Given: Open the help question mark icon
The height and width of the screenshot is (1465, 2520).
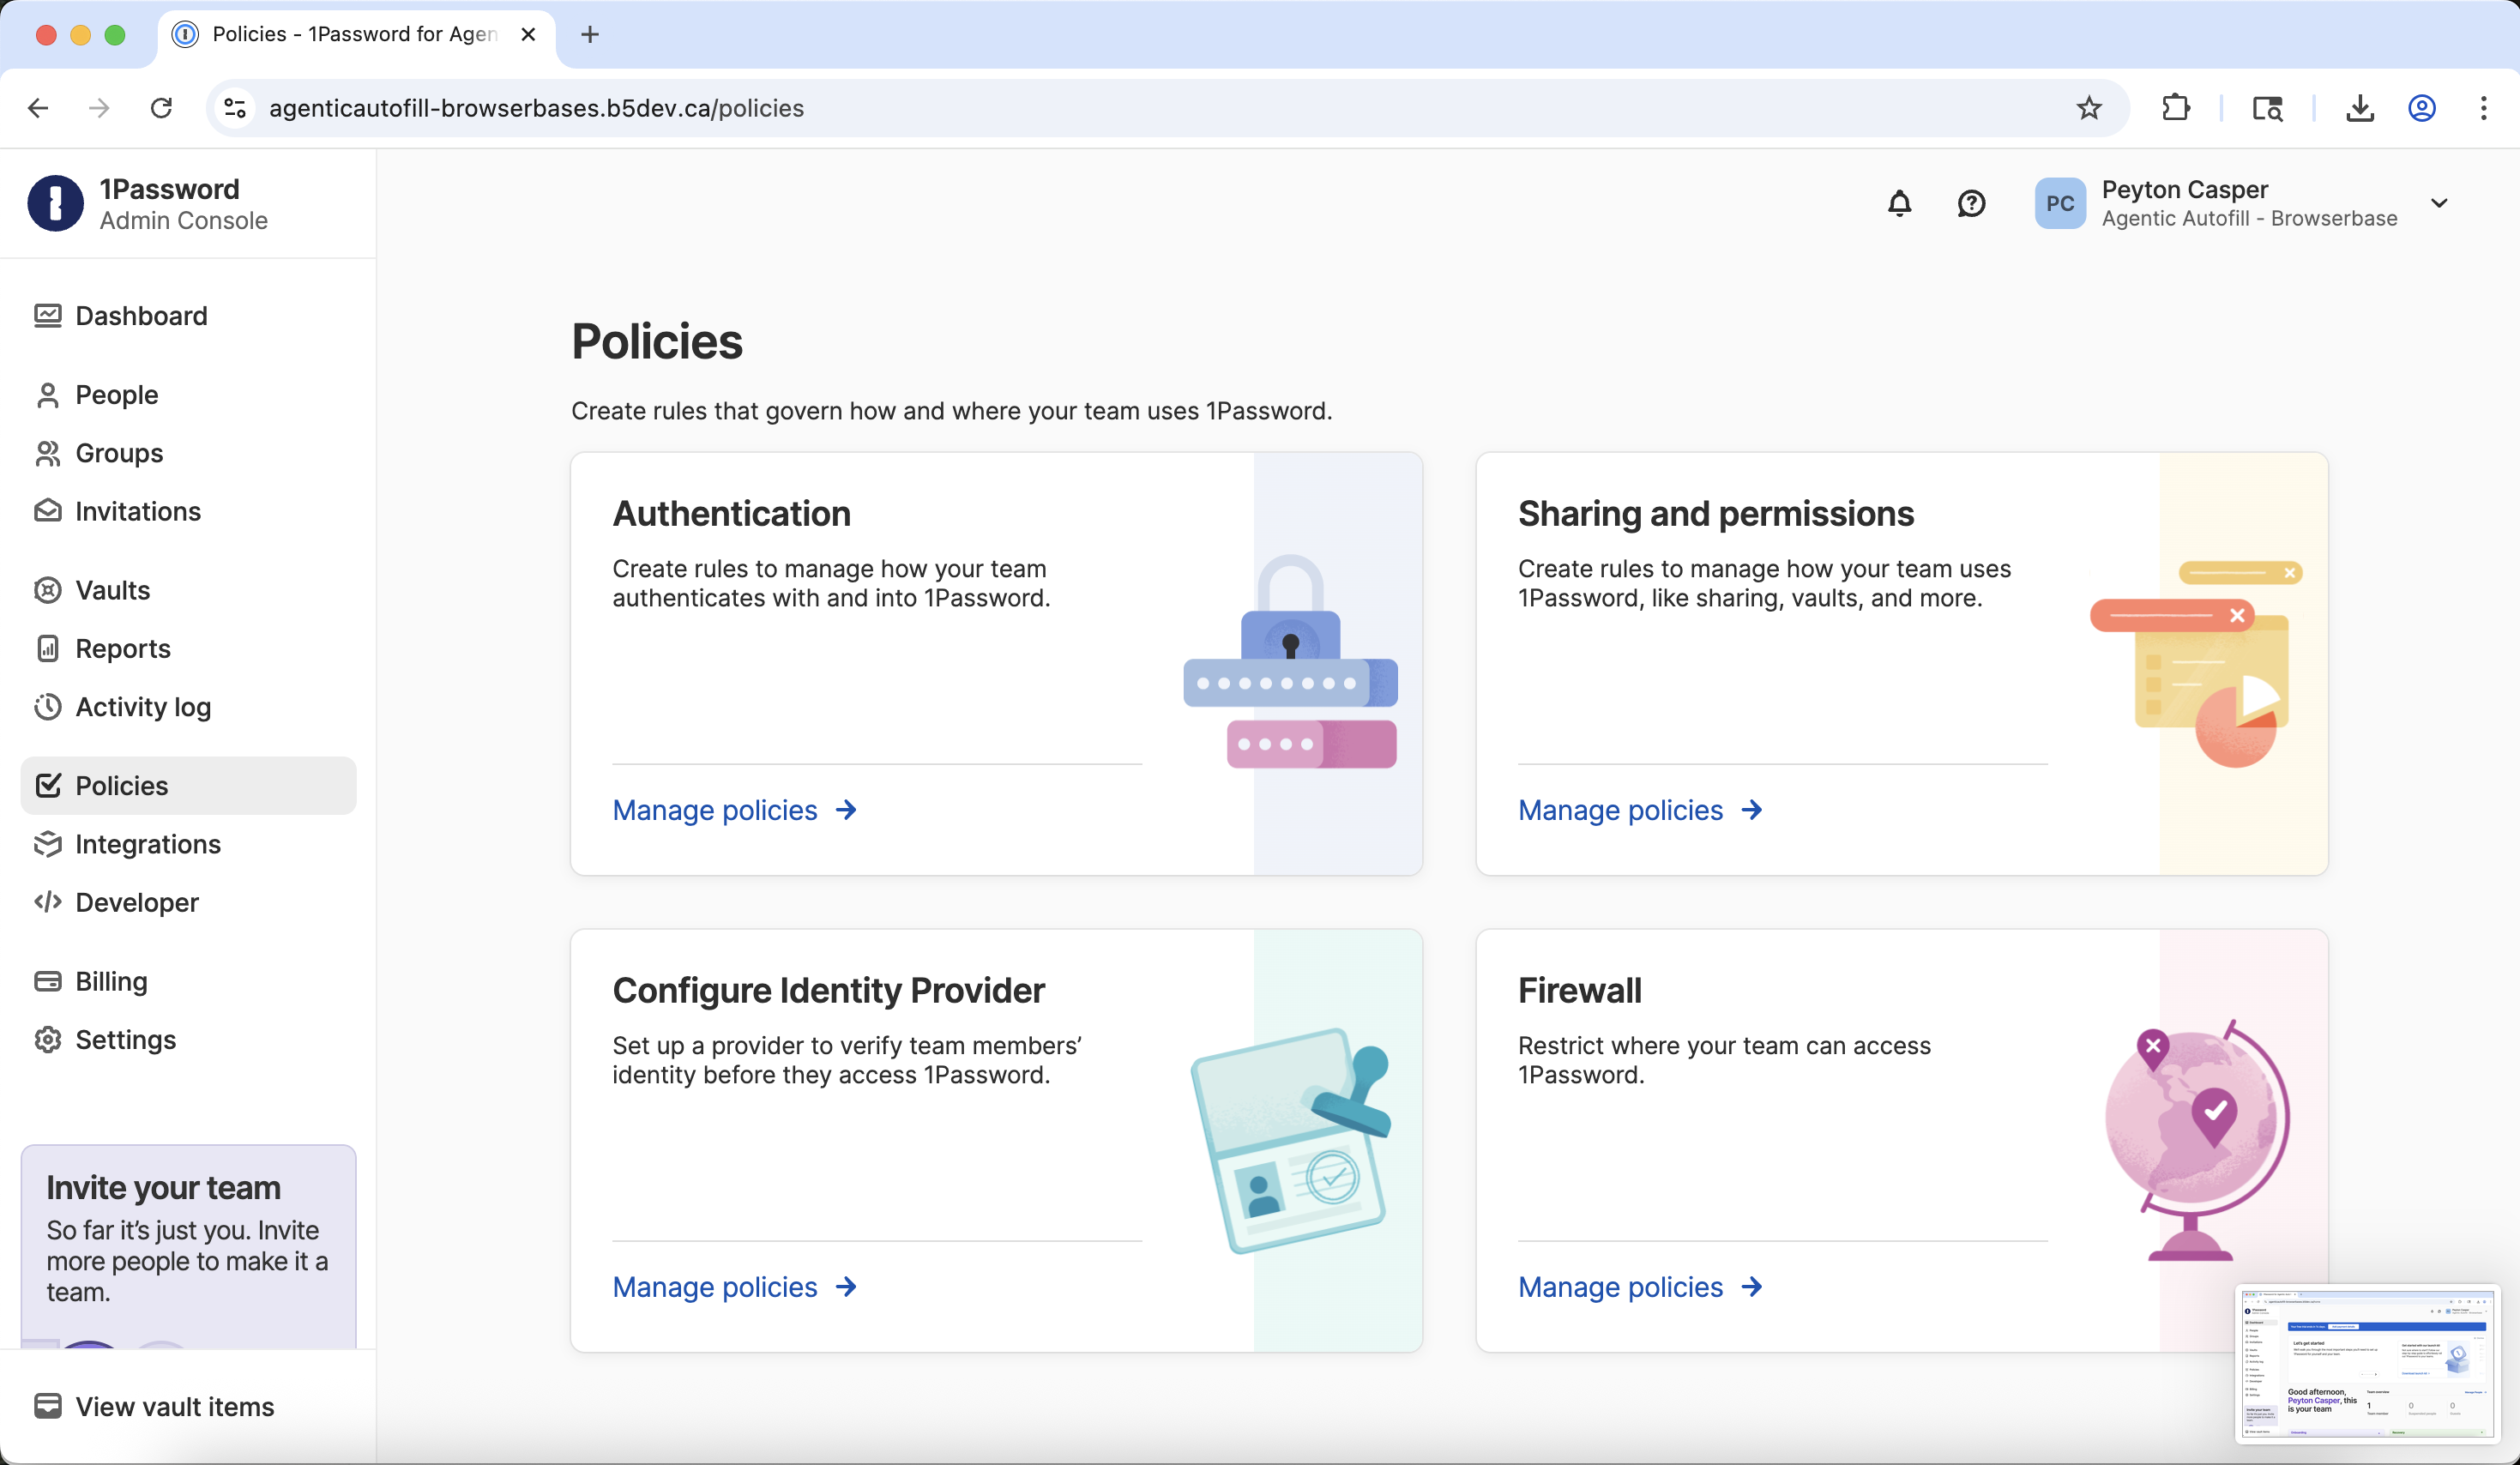Looking at the screenshot, I should pos(1971,204).
